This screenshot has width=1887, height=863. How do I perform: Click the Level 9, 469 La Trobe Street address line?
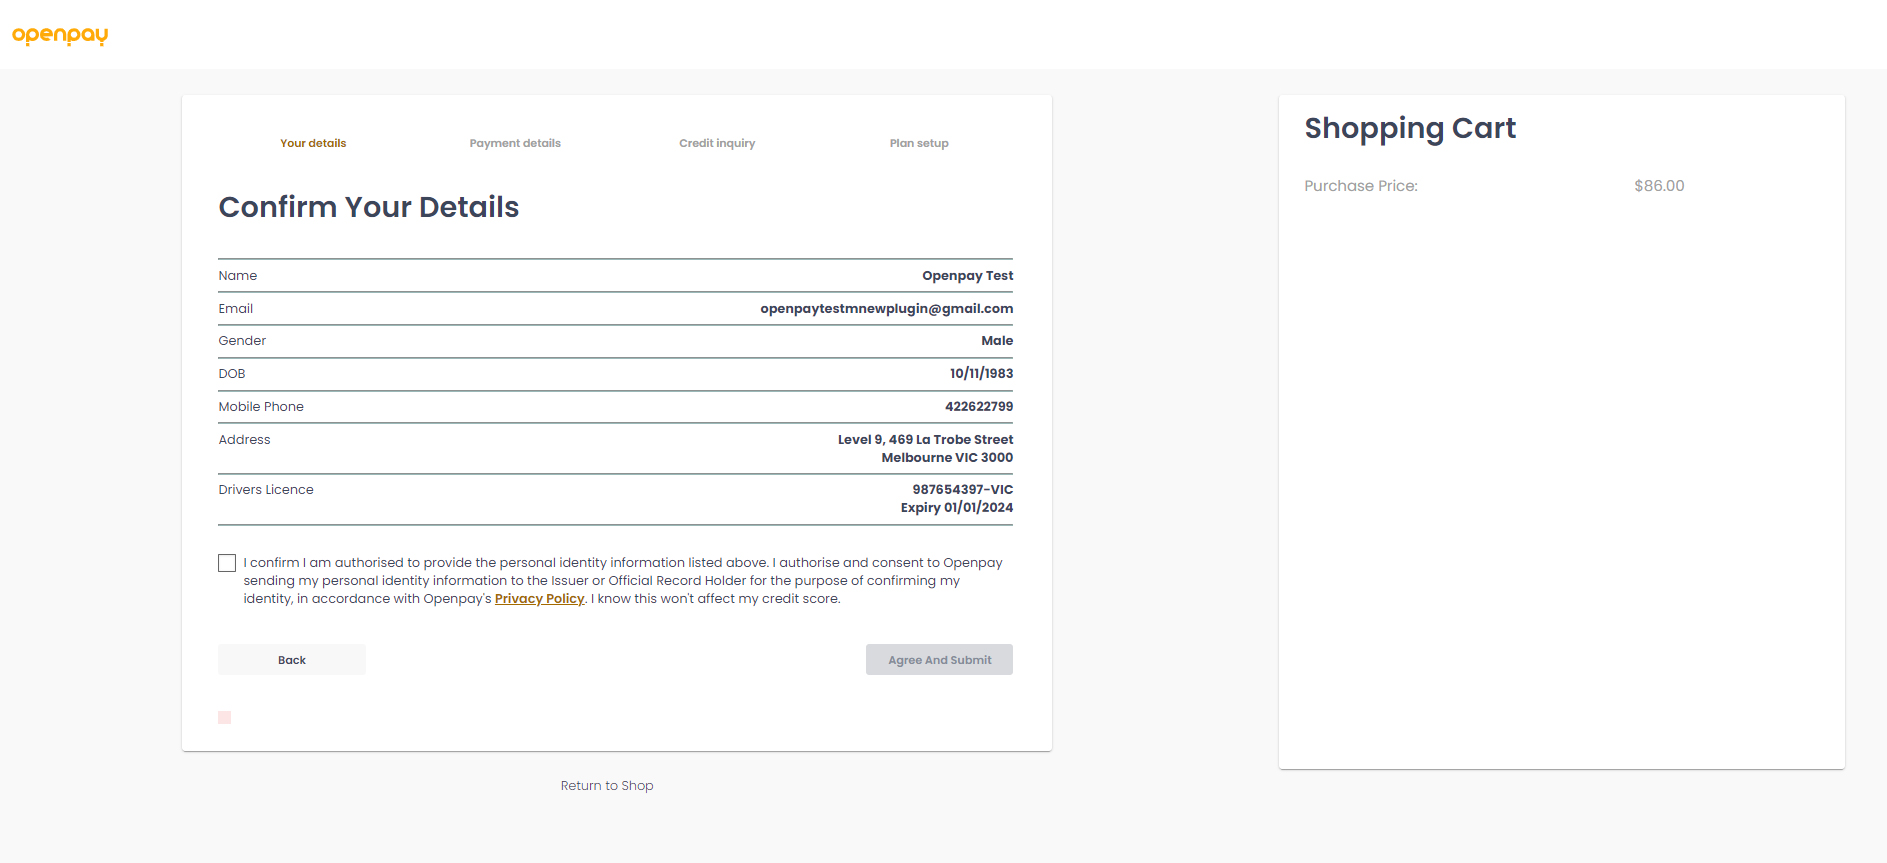pos(925,440)
